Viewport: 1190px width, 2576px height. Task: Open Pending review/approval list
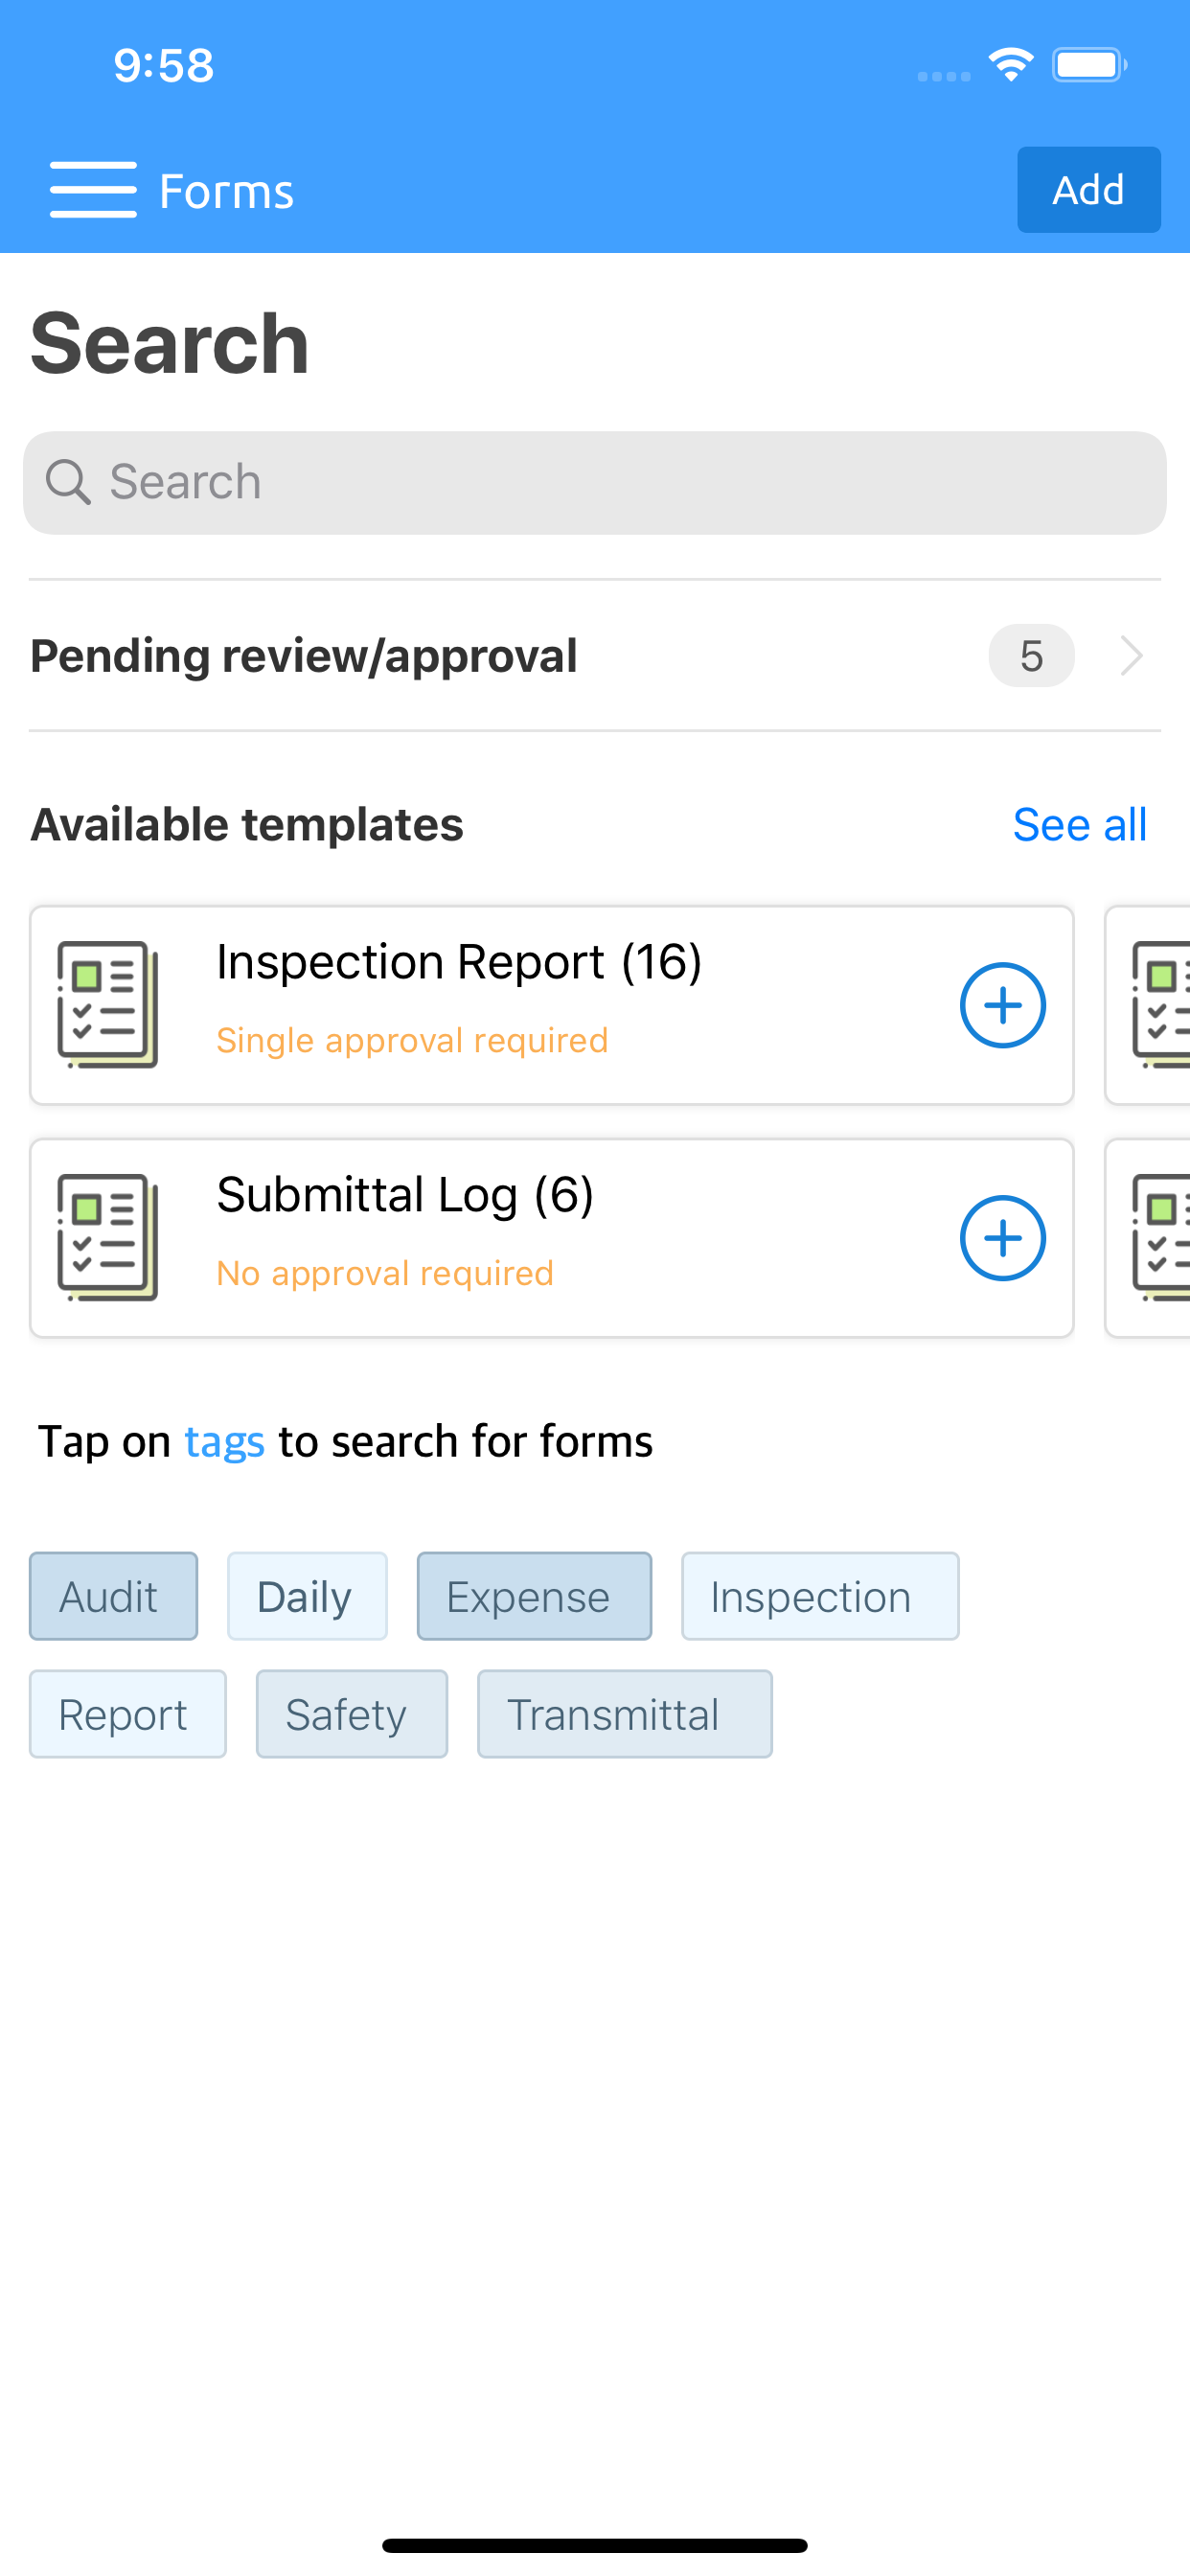point(595,656)
